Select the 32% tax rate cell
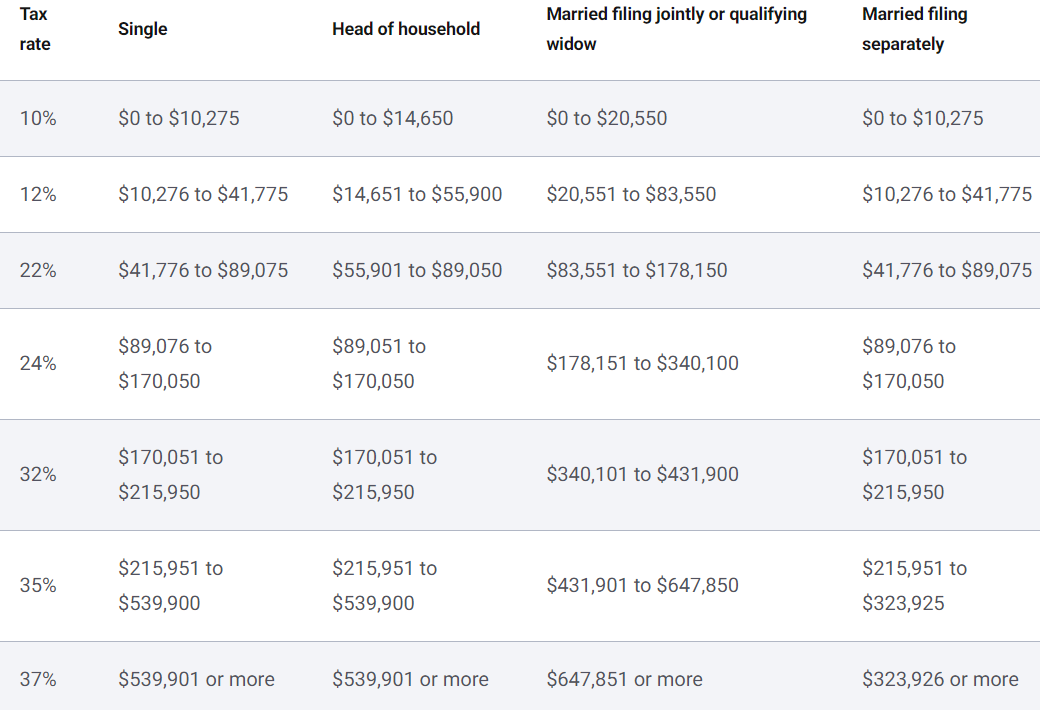The width and height of the screenshot is (1040, 710). [x=38, y=474]
